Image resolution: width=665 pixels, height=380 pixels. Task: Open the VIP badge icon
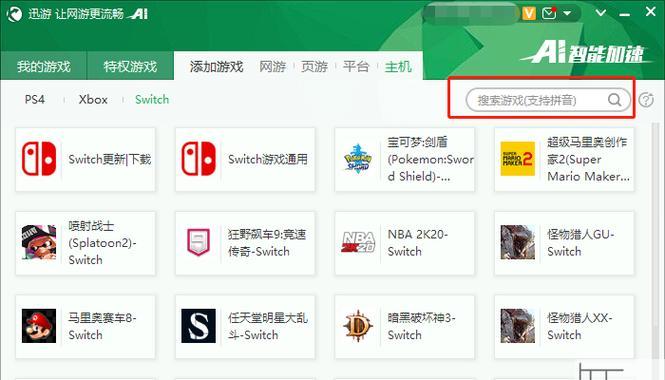(529, 13)
